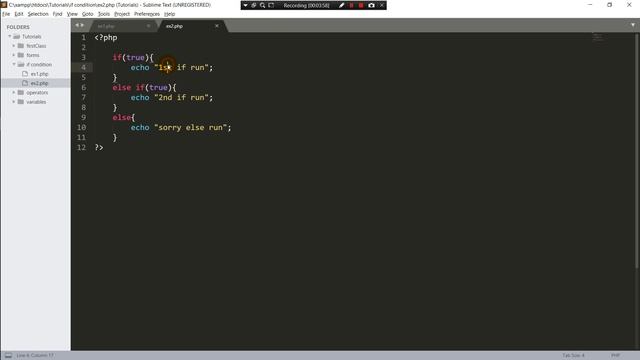Open ex1.php from the sidebar
This screenshot has width=640, height=360.
[x=40, y=74]
